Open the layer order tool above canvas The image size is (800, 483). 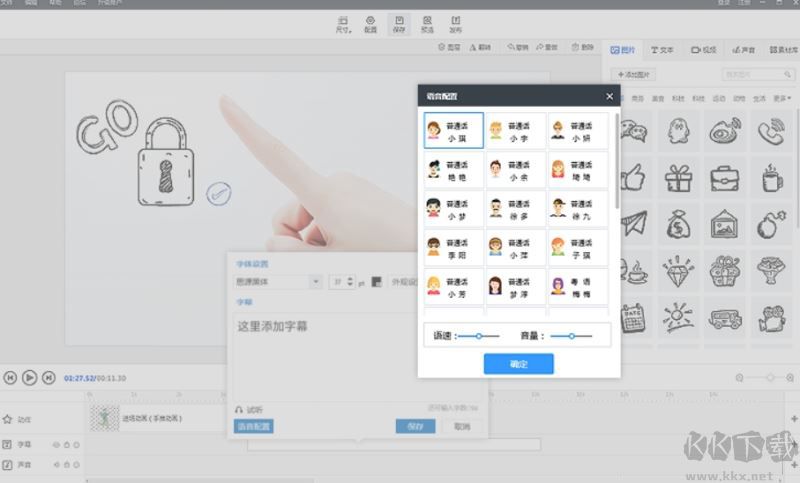coord(449,47)
